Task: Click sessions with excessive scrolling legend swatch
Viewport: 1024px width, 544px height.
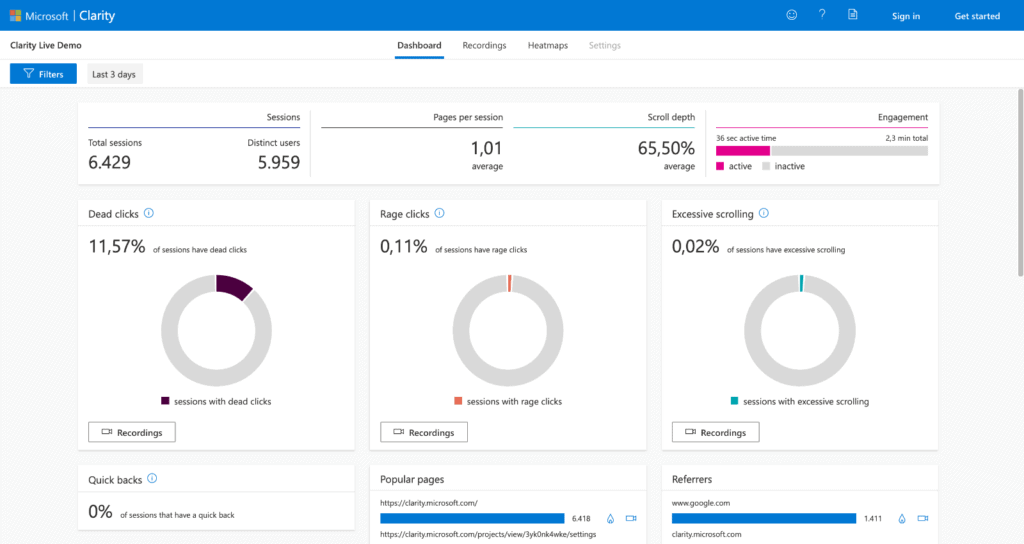Action: (x=735, y=401)
